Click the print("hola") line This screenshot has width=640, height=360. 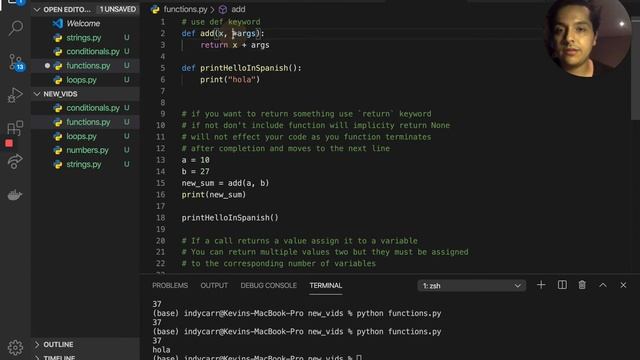[x=230, y=80]
